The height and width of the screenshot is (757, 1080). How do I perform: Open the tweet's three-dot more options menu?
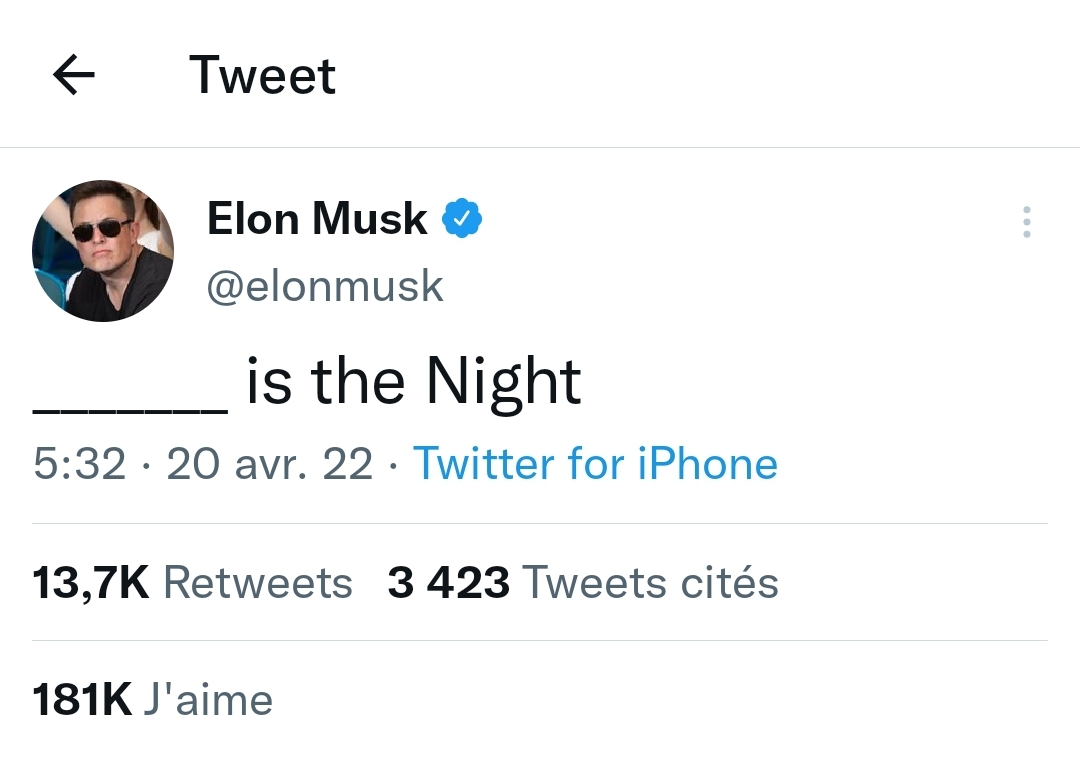click(x=1026, y=221)
